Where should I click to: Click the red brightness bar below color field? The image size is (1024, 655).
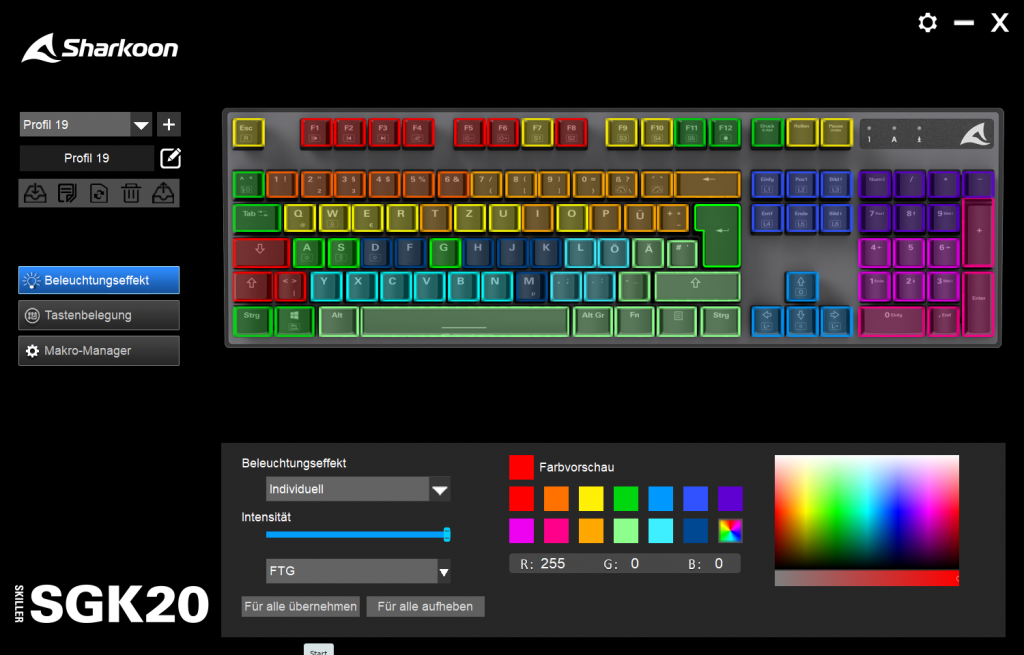click(x=867, y=578)
